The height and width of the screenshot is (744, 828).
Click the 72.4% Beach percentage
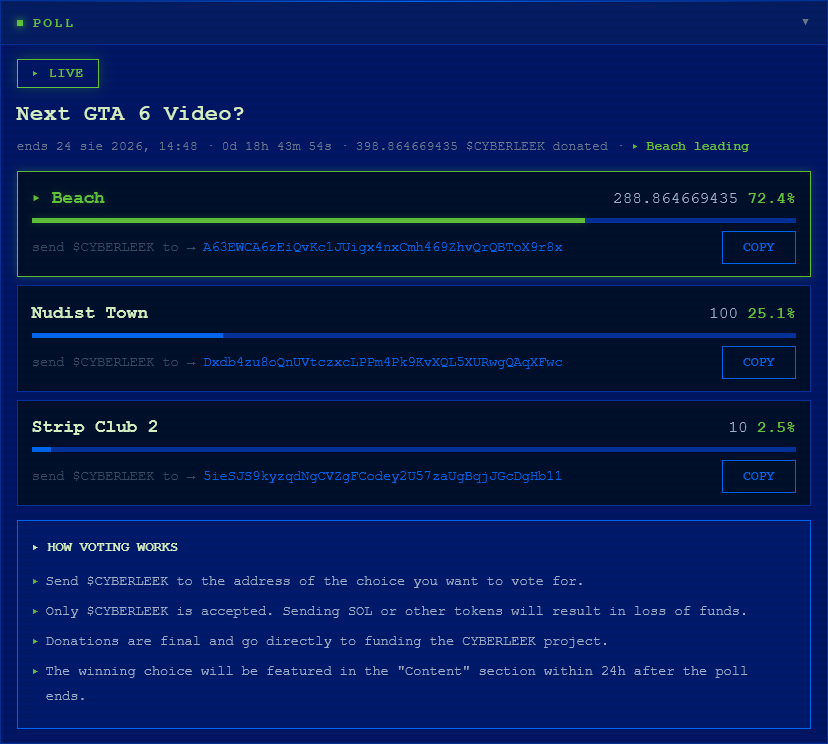[771, 199]
